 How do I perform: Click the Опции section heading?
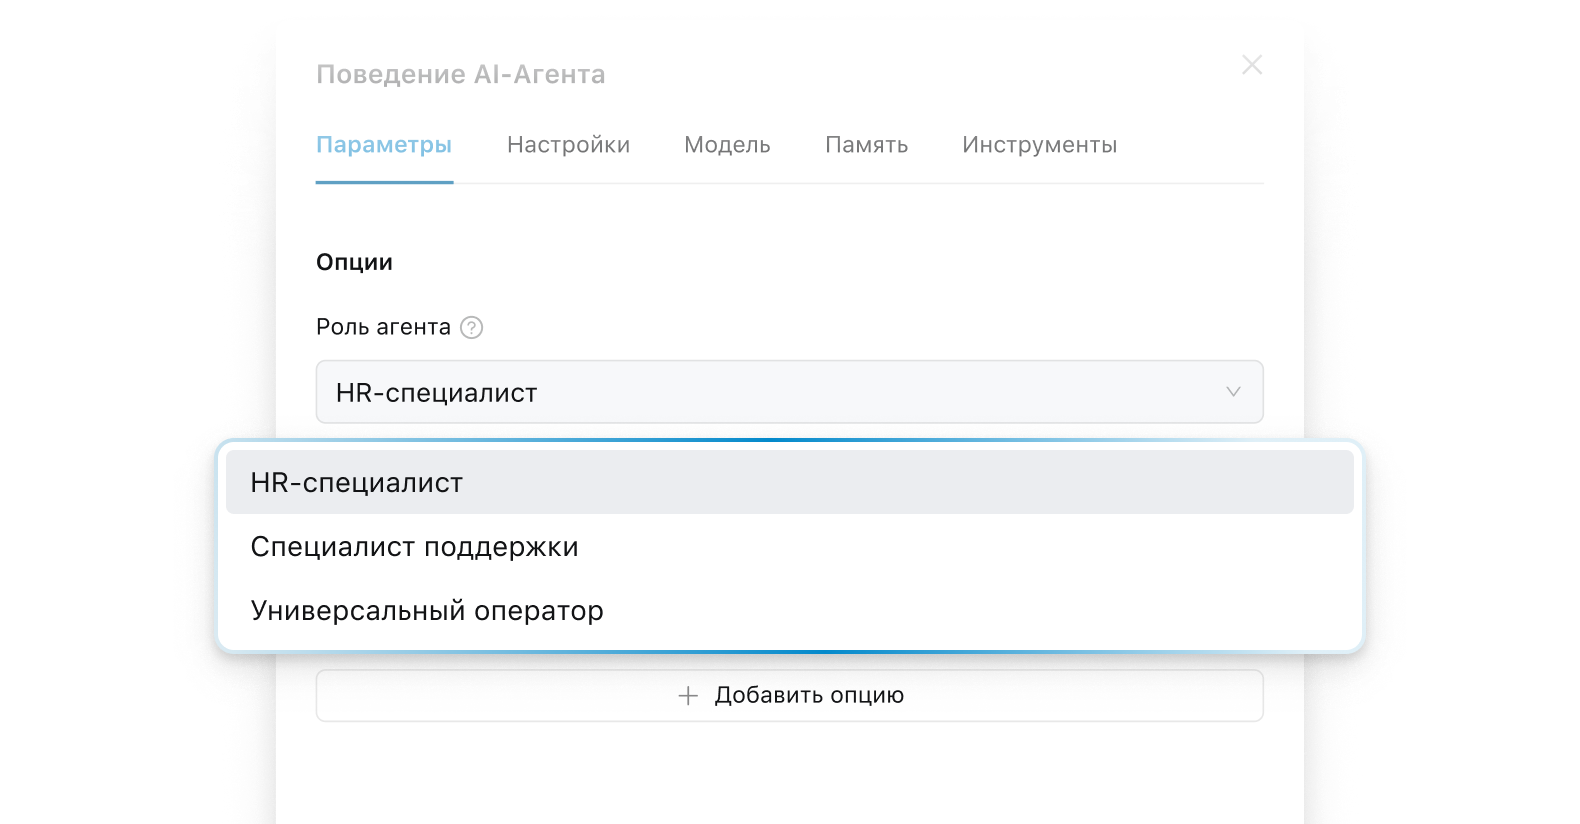pyautogui.click(x=354, y=262)
